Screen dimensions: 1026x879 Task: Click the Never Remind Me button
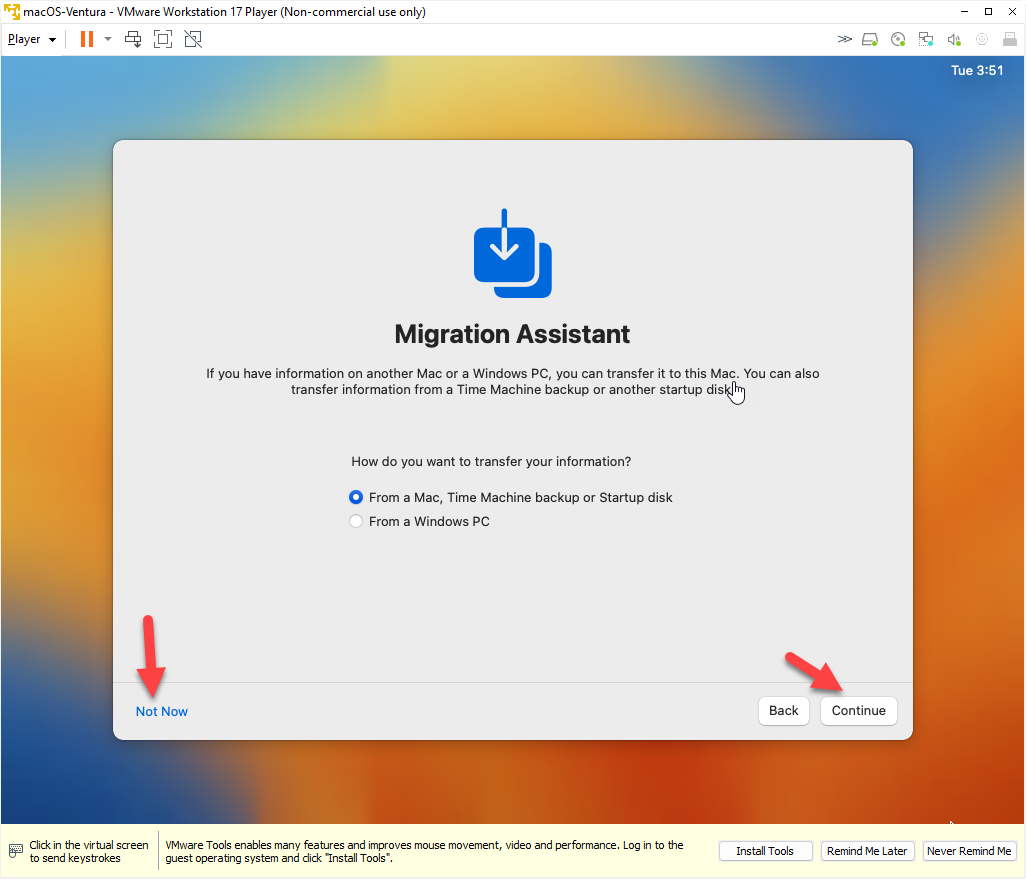(x=969, y=851)
